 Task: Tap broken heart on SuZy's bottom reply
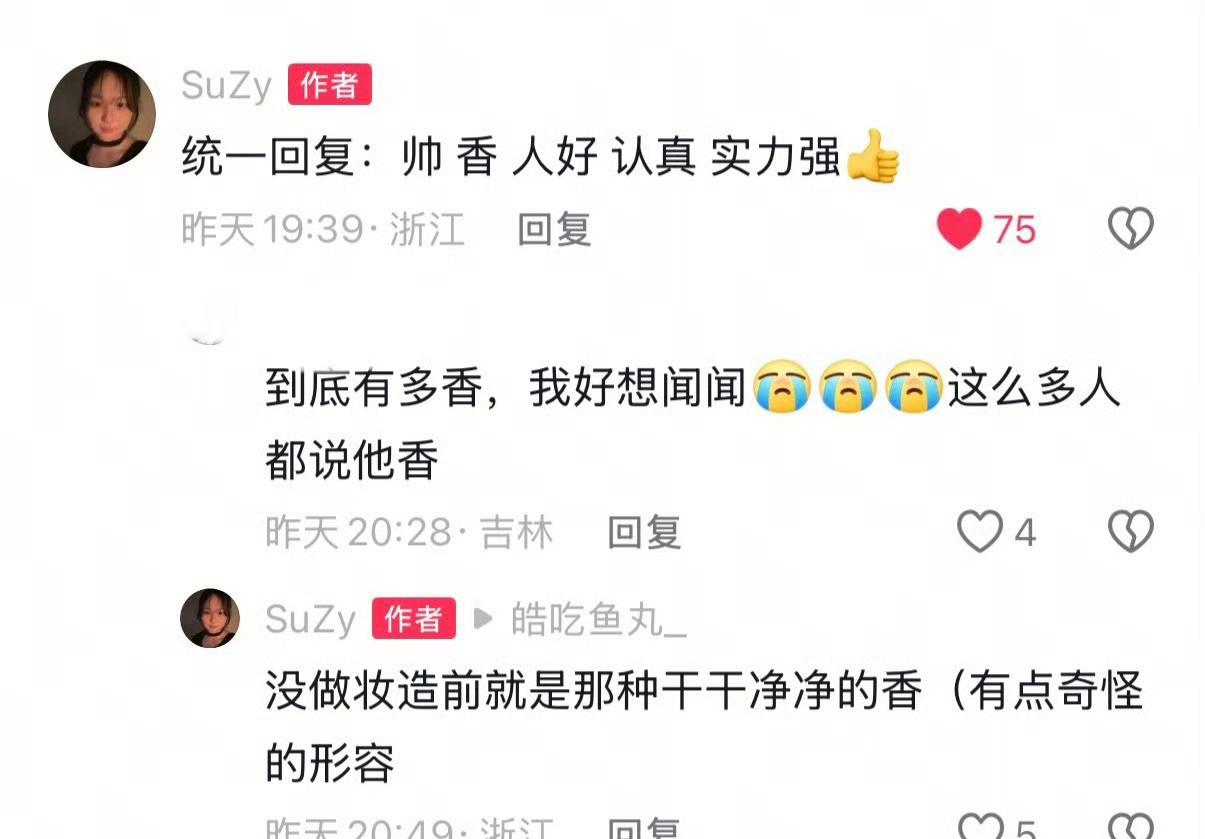click(1131, 828)
